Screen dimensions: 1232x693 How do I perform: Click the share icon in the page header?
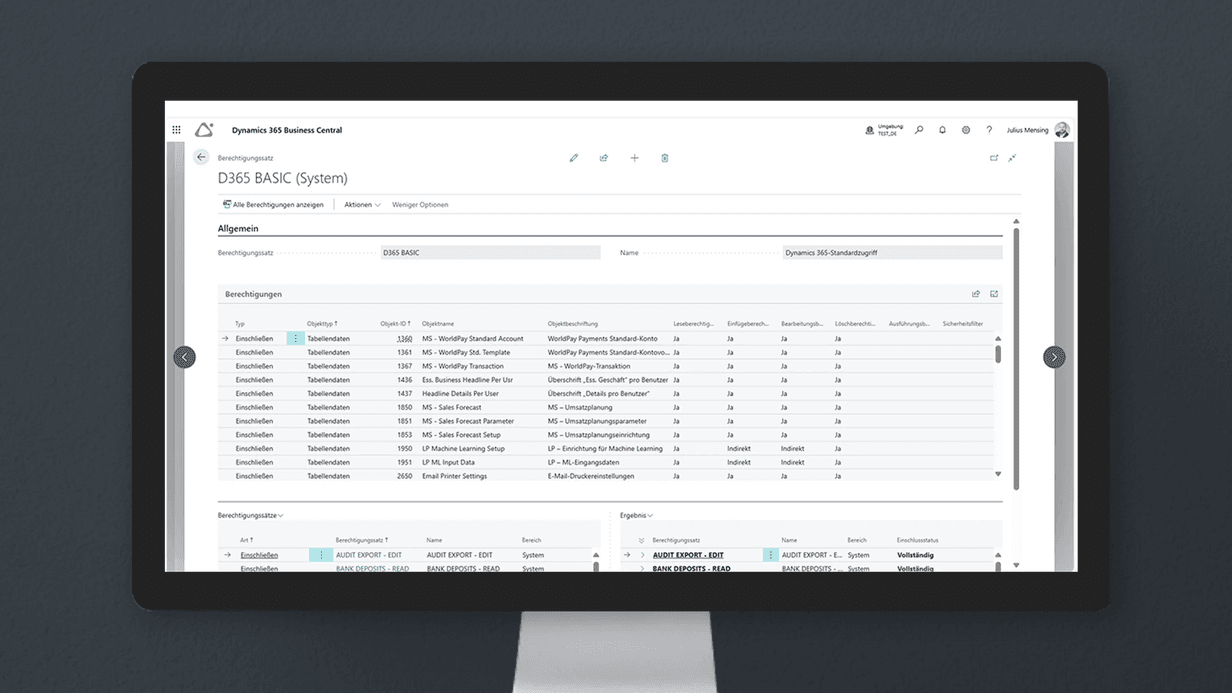pos(604,158)
